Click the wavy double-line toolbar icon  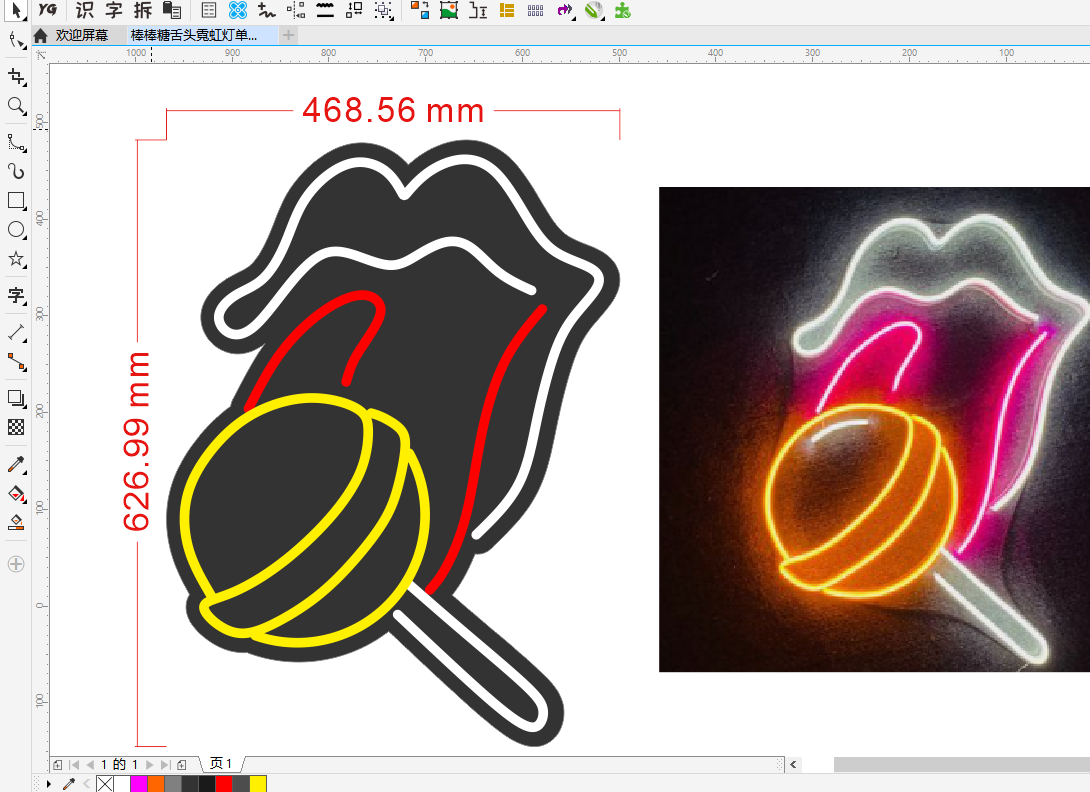(325, 10)
